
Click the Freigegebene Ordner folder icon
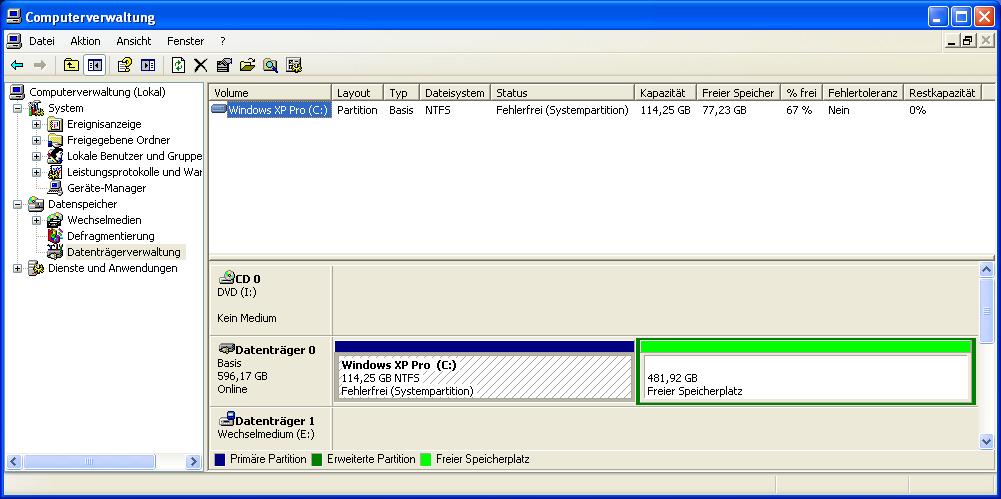pyautogui.click(x=56, y=140)
